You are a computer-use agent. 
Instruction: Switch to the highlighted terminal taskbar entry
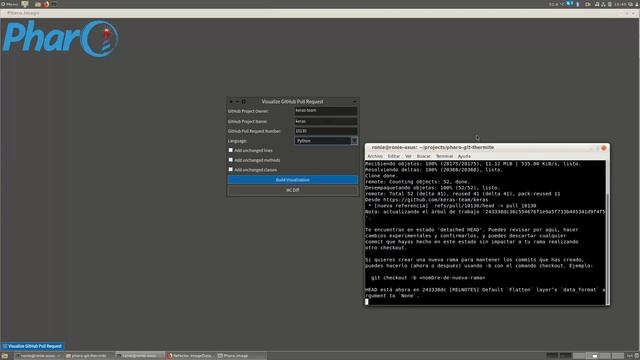(x=140, y=356)
